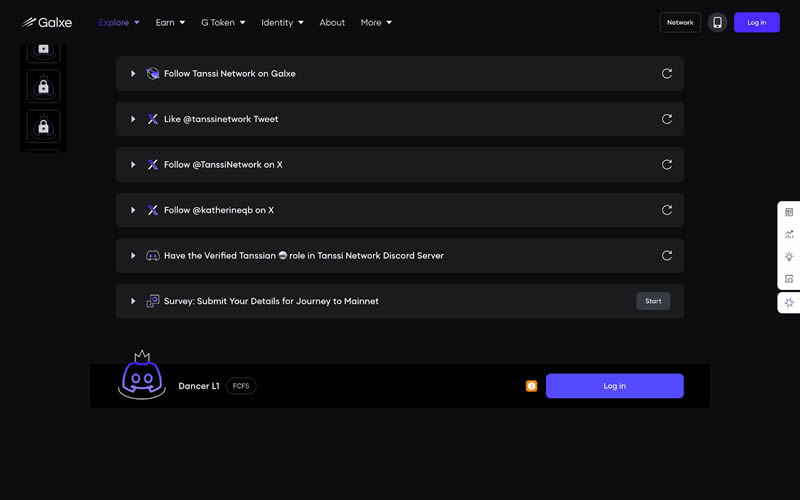Viewport: 800px width, 500px height.
Task: Click the Galxe logo in the header
Action: (47, 22)
